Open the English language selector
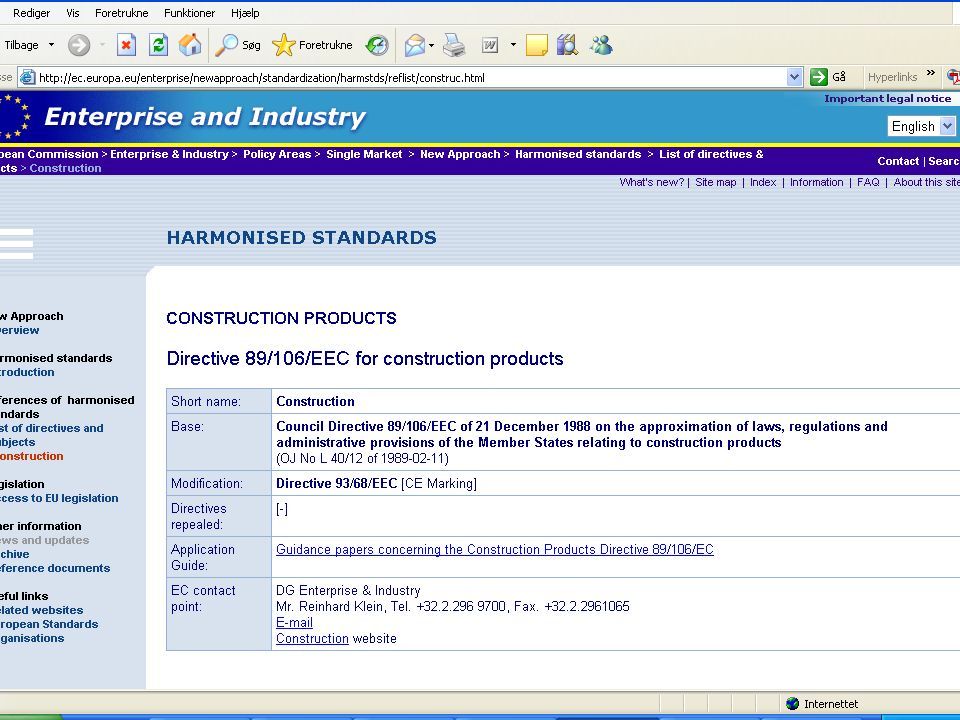960x720 pixels. [921, 126]
